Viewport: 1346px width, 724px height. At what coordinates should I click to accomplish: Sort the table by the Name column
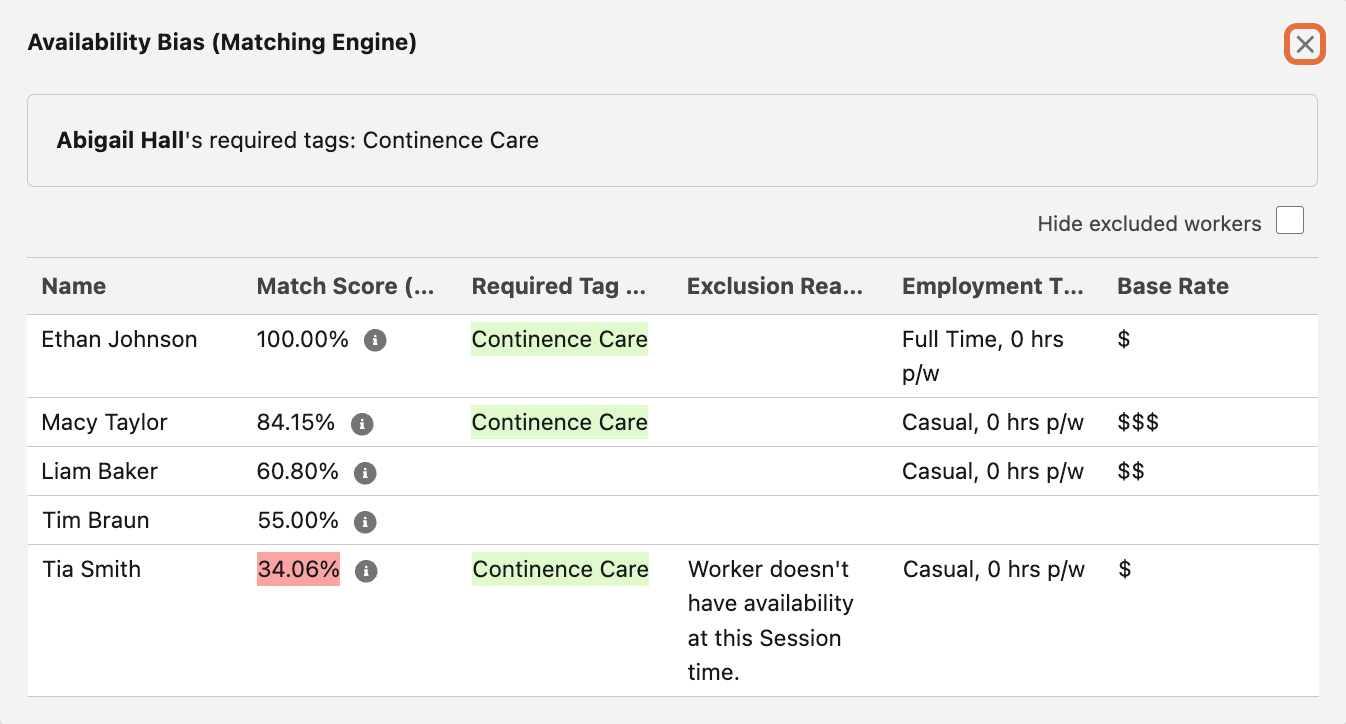[x=73, y=286]
